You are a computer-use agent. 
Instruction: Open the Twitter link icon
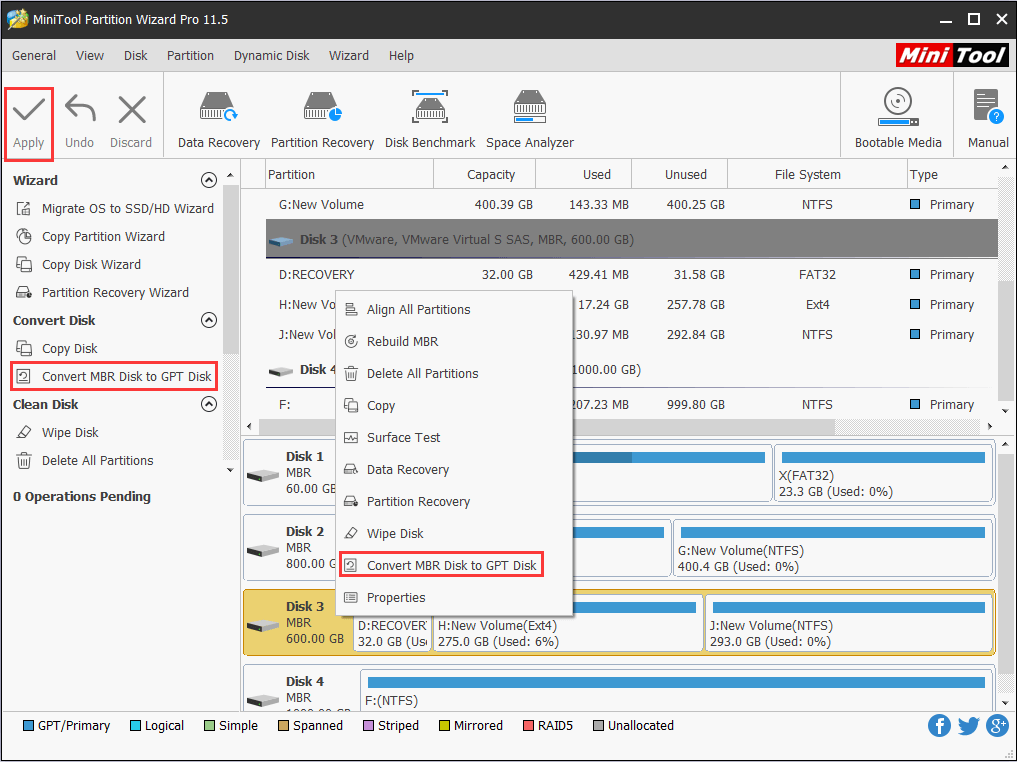968,726
